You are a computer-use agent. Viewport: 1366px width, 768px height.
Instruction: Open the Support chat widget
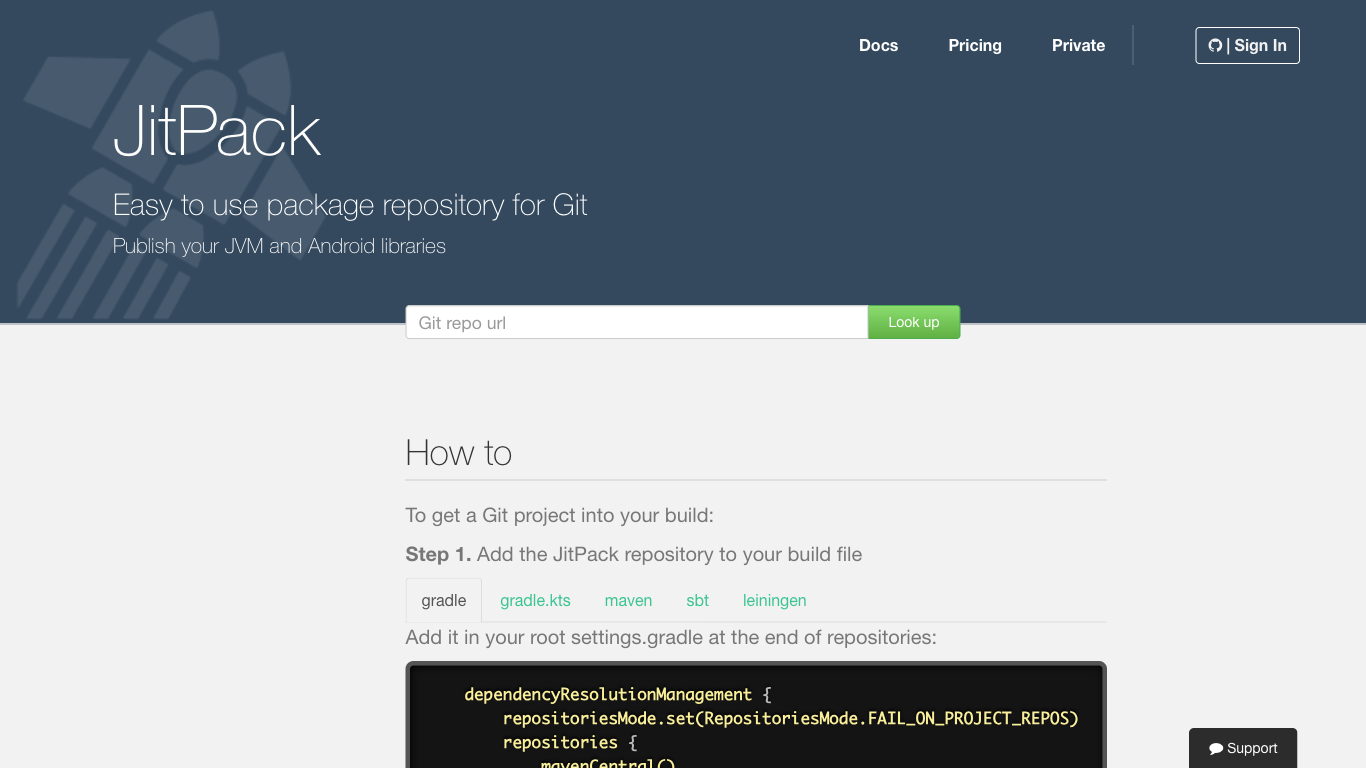1243,748
